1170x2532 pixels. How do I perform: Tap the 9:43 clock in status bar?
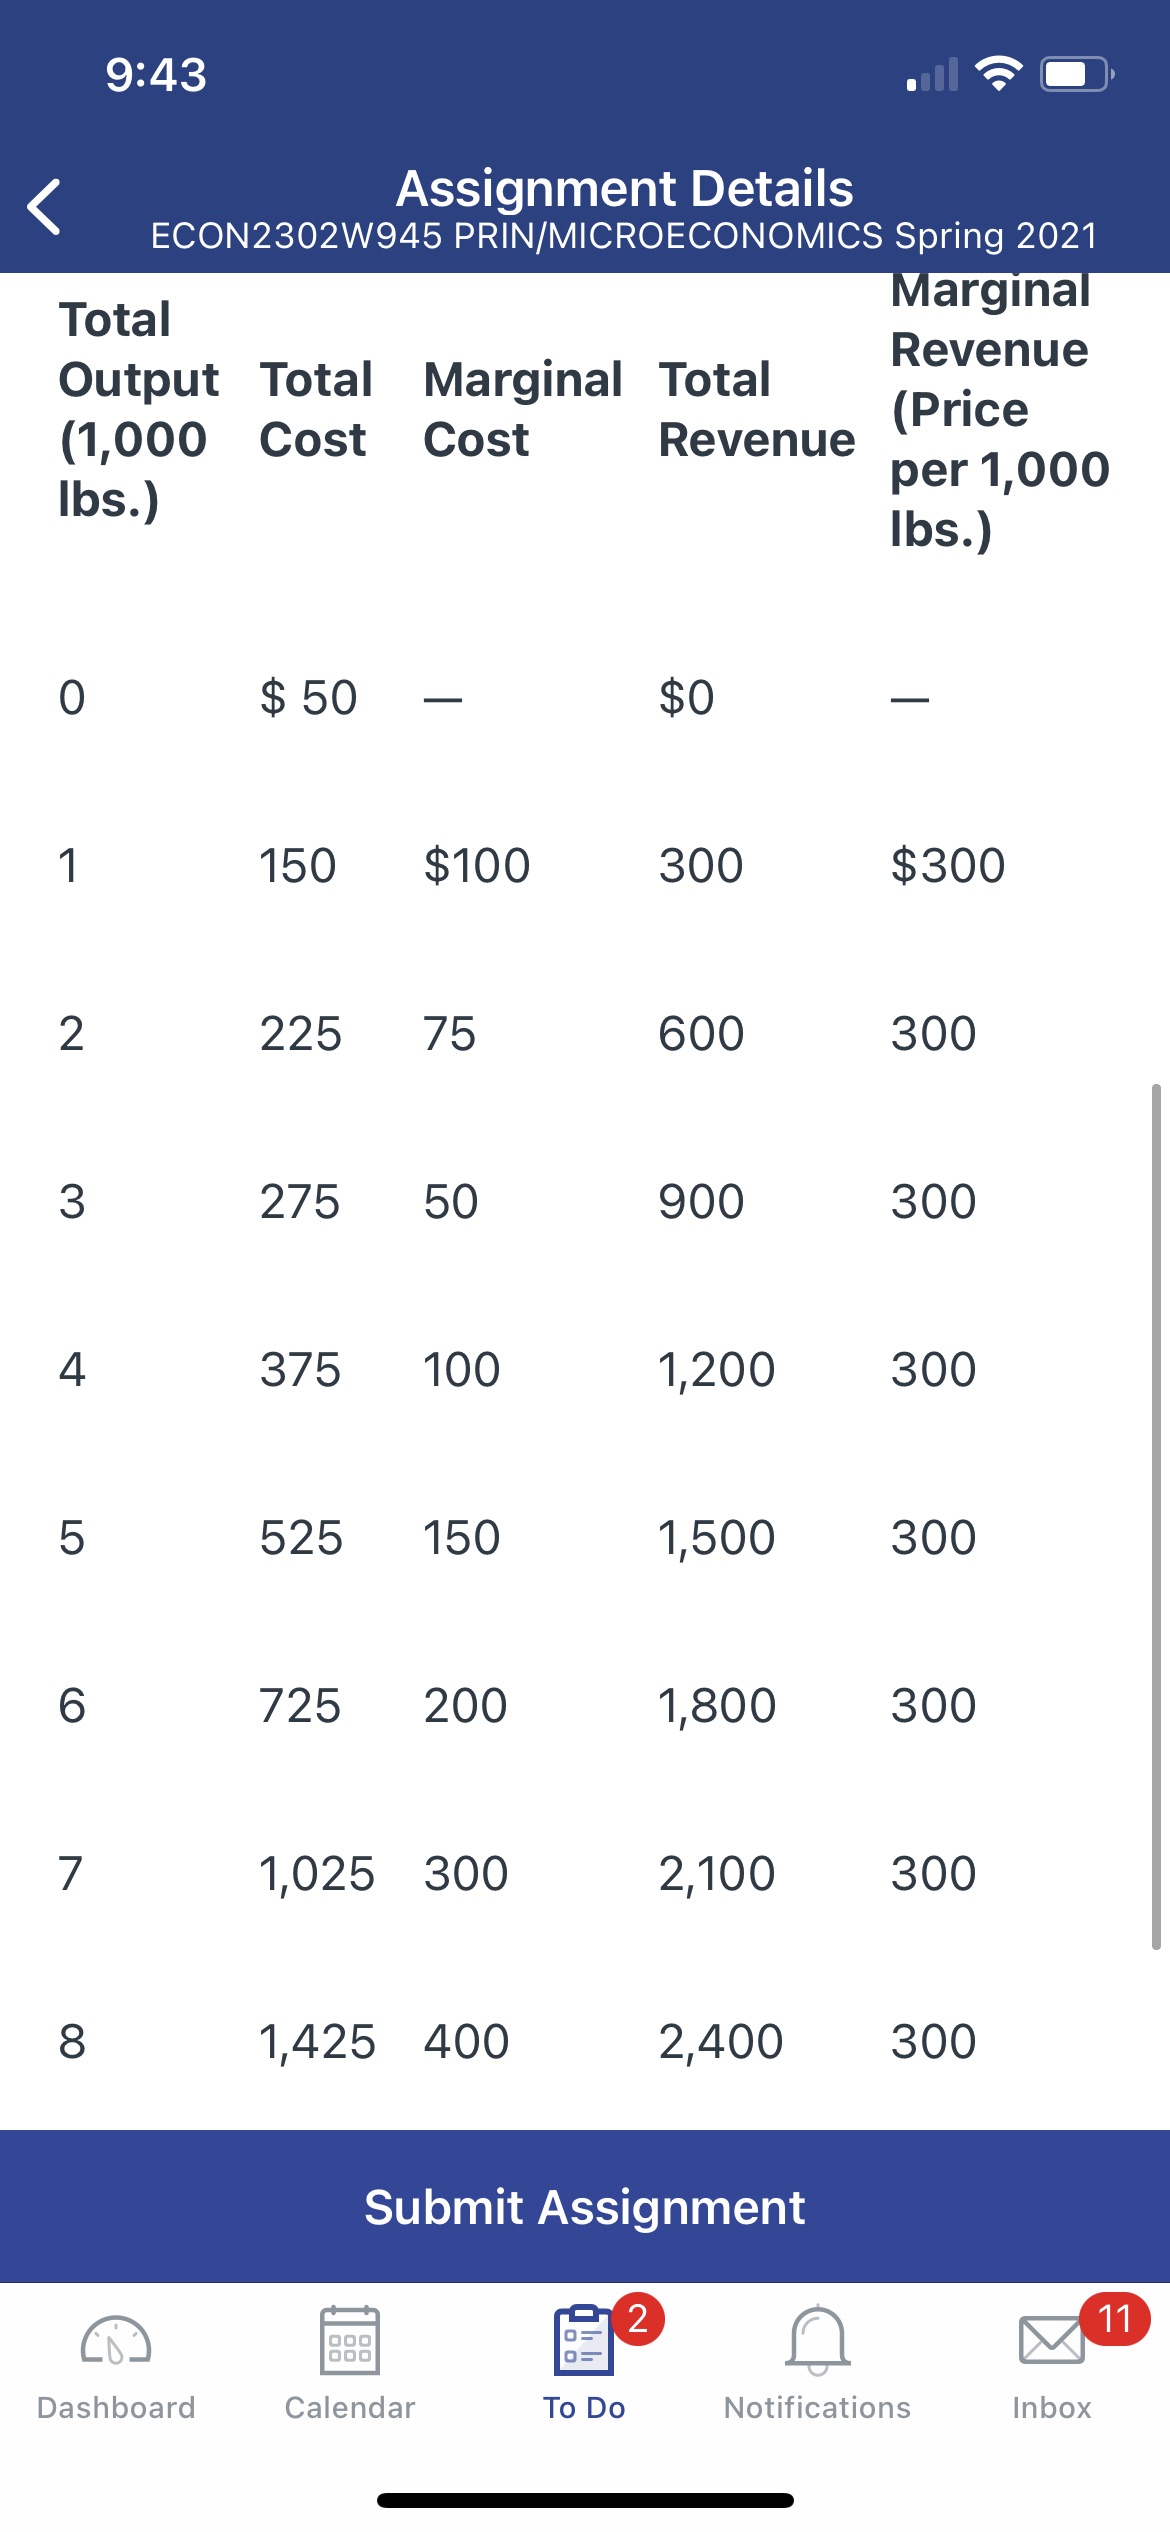[156, 75]
